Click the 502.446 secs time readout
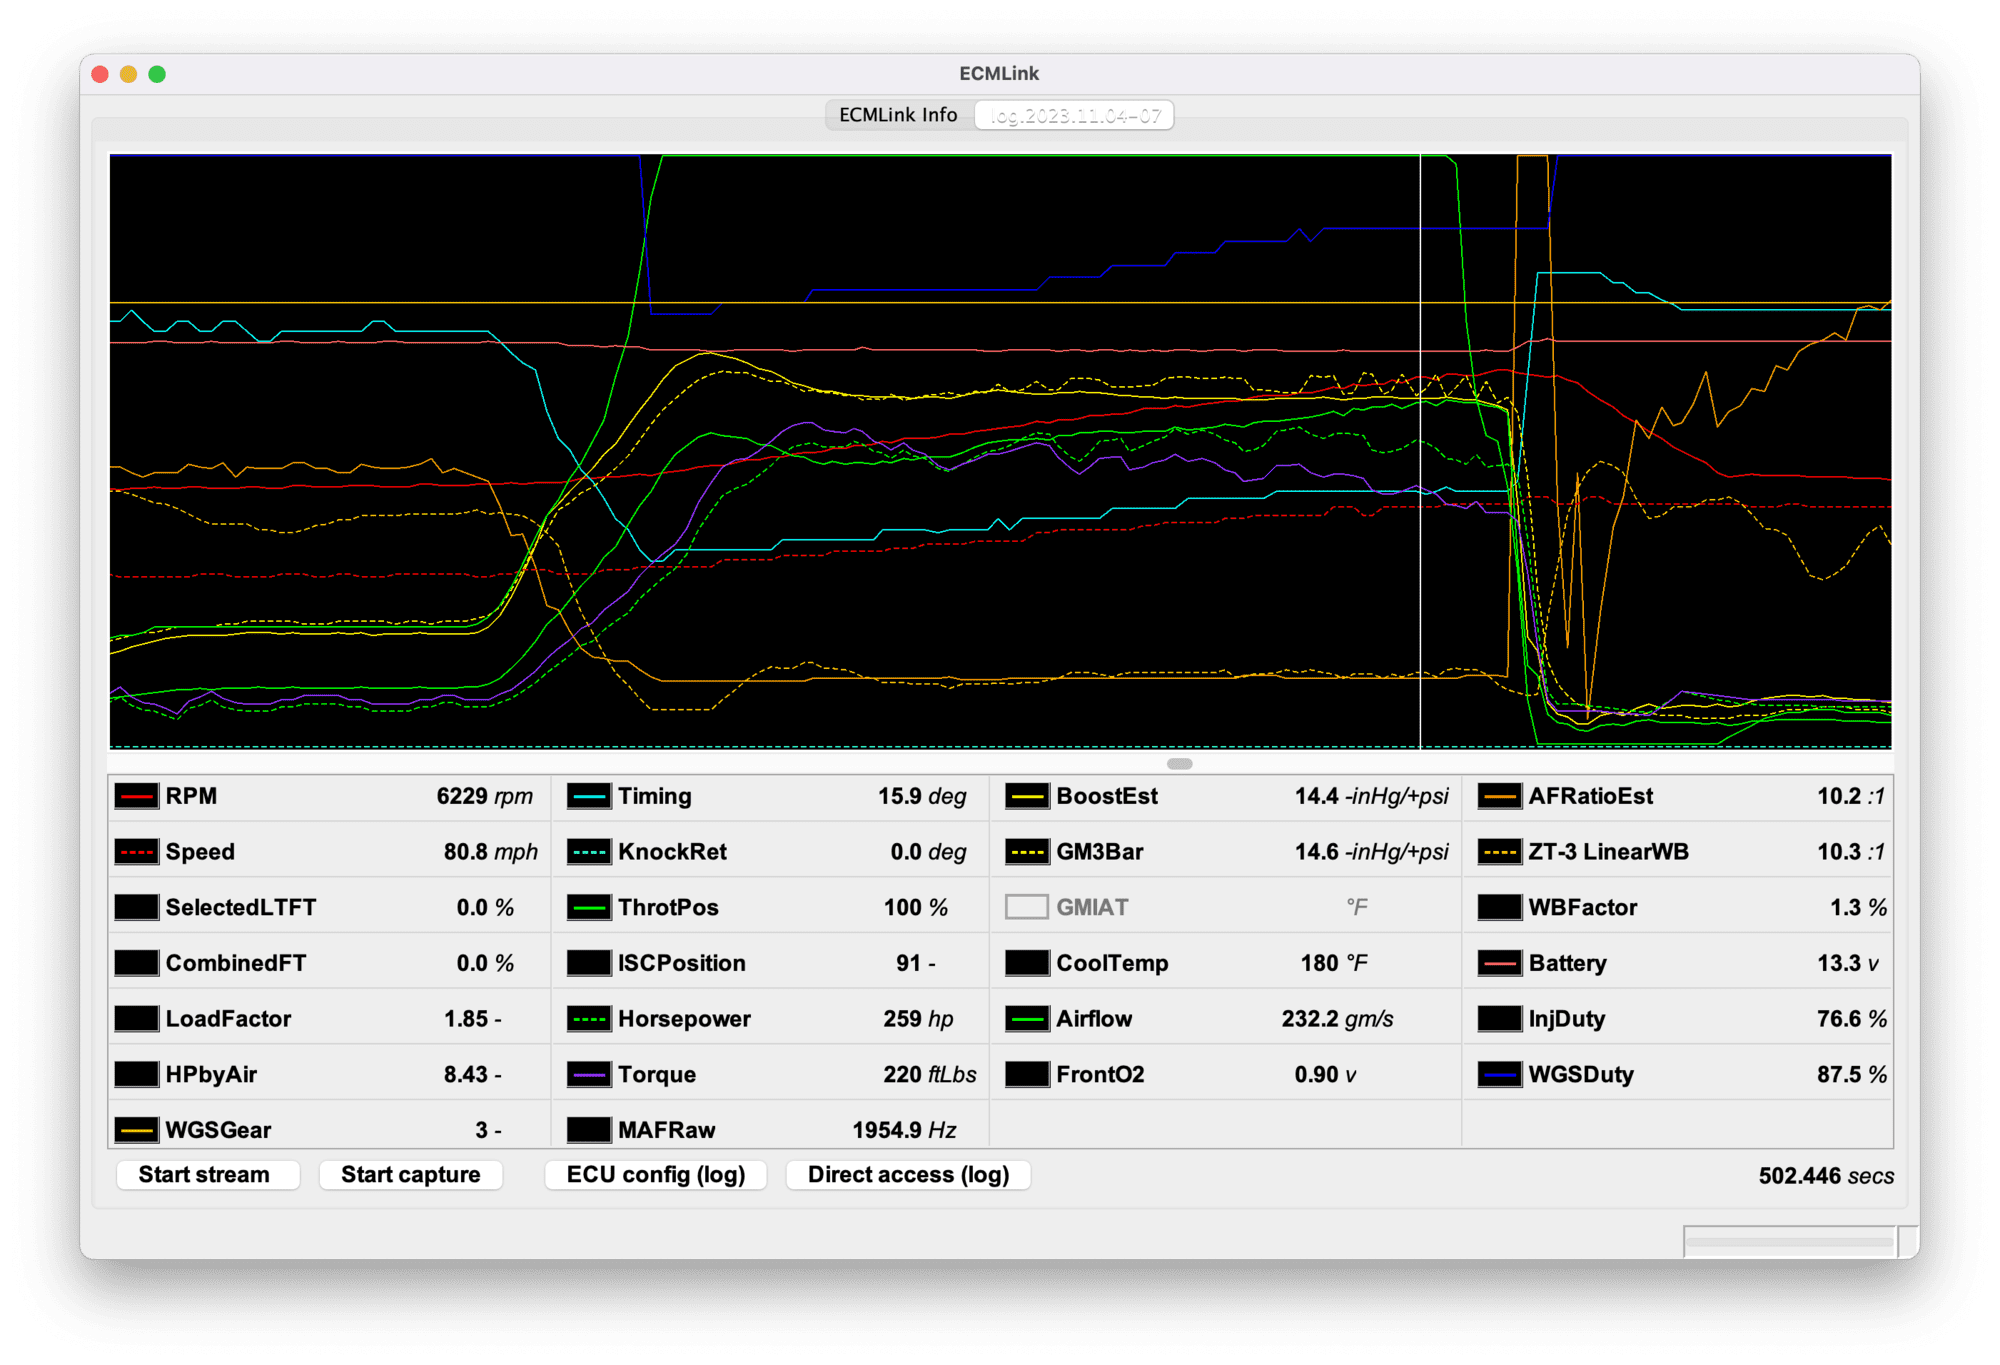The height and width of the screenshot is (1365, 2000). 1826,1176
